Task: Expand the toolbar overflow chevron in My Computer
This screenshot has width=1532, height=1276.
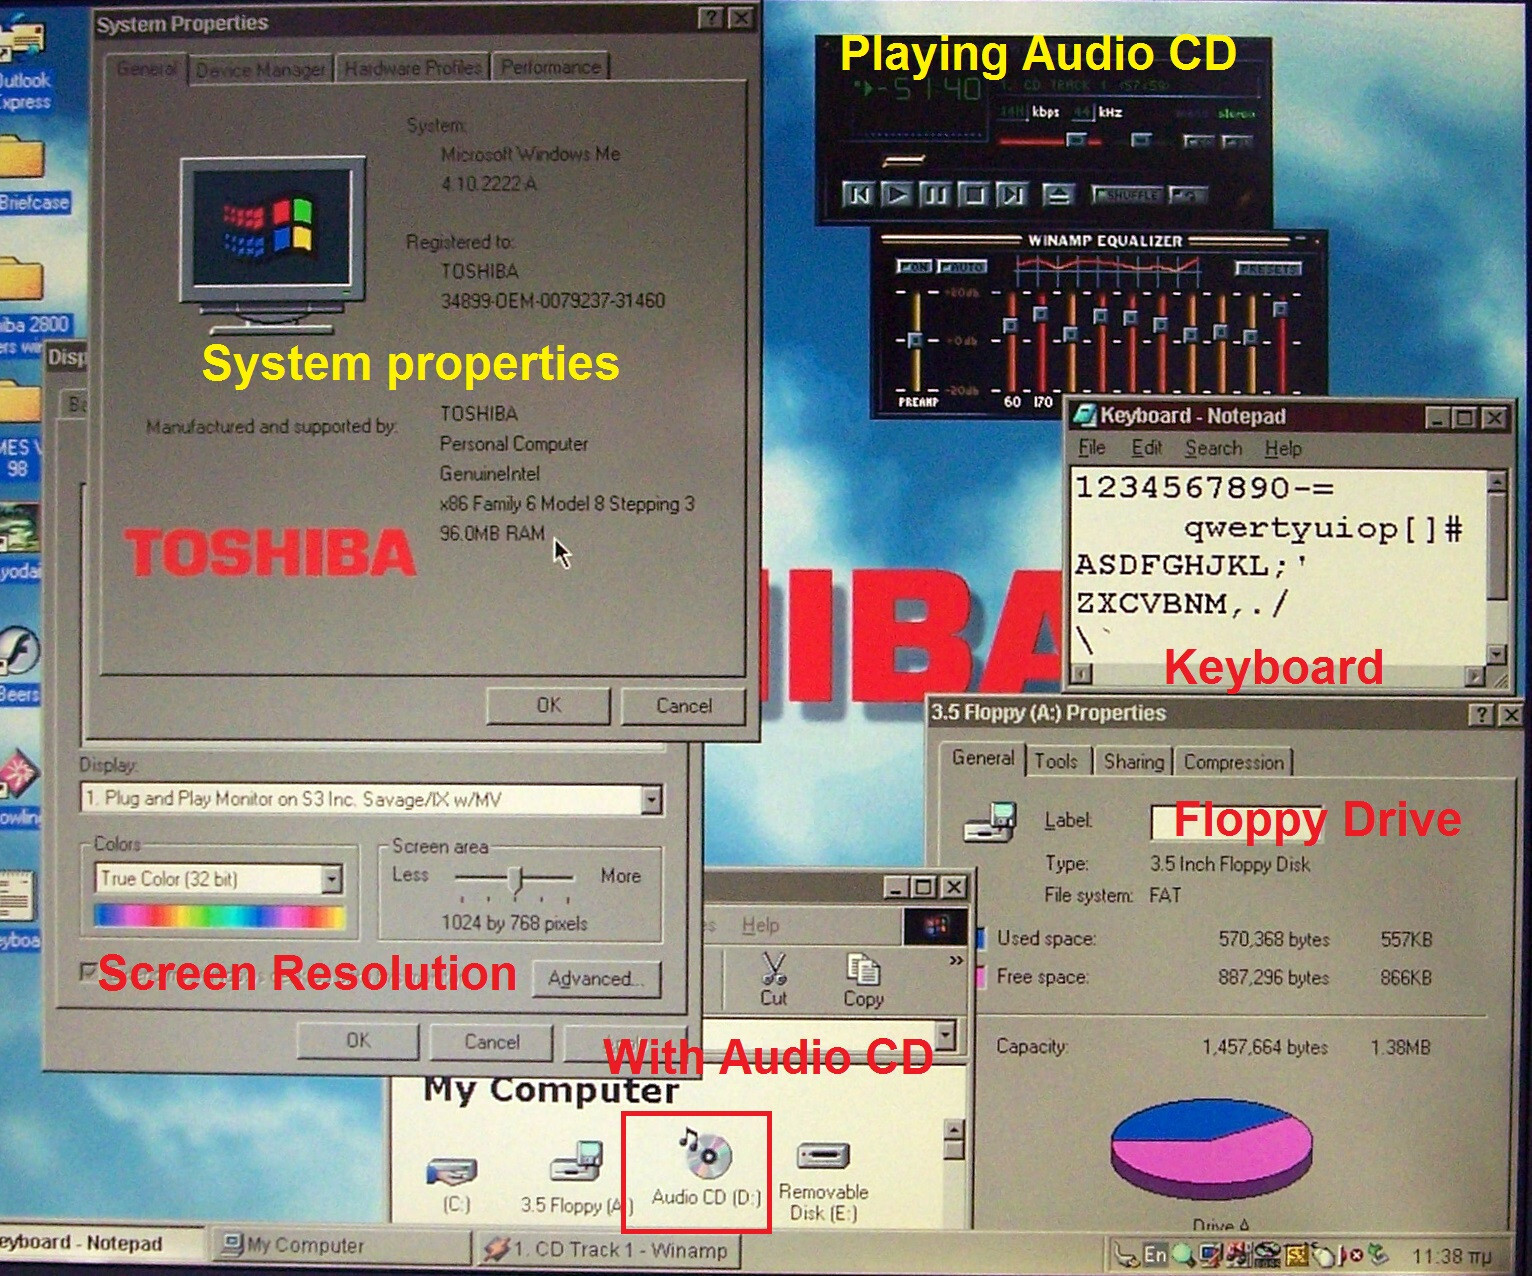Action: (x=956, y=961)
